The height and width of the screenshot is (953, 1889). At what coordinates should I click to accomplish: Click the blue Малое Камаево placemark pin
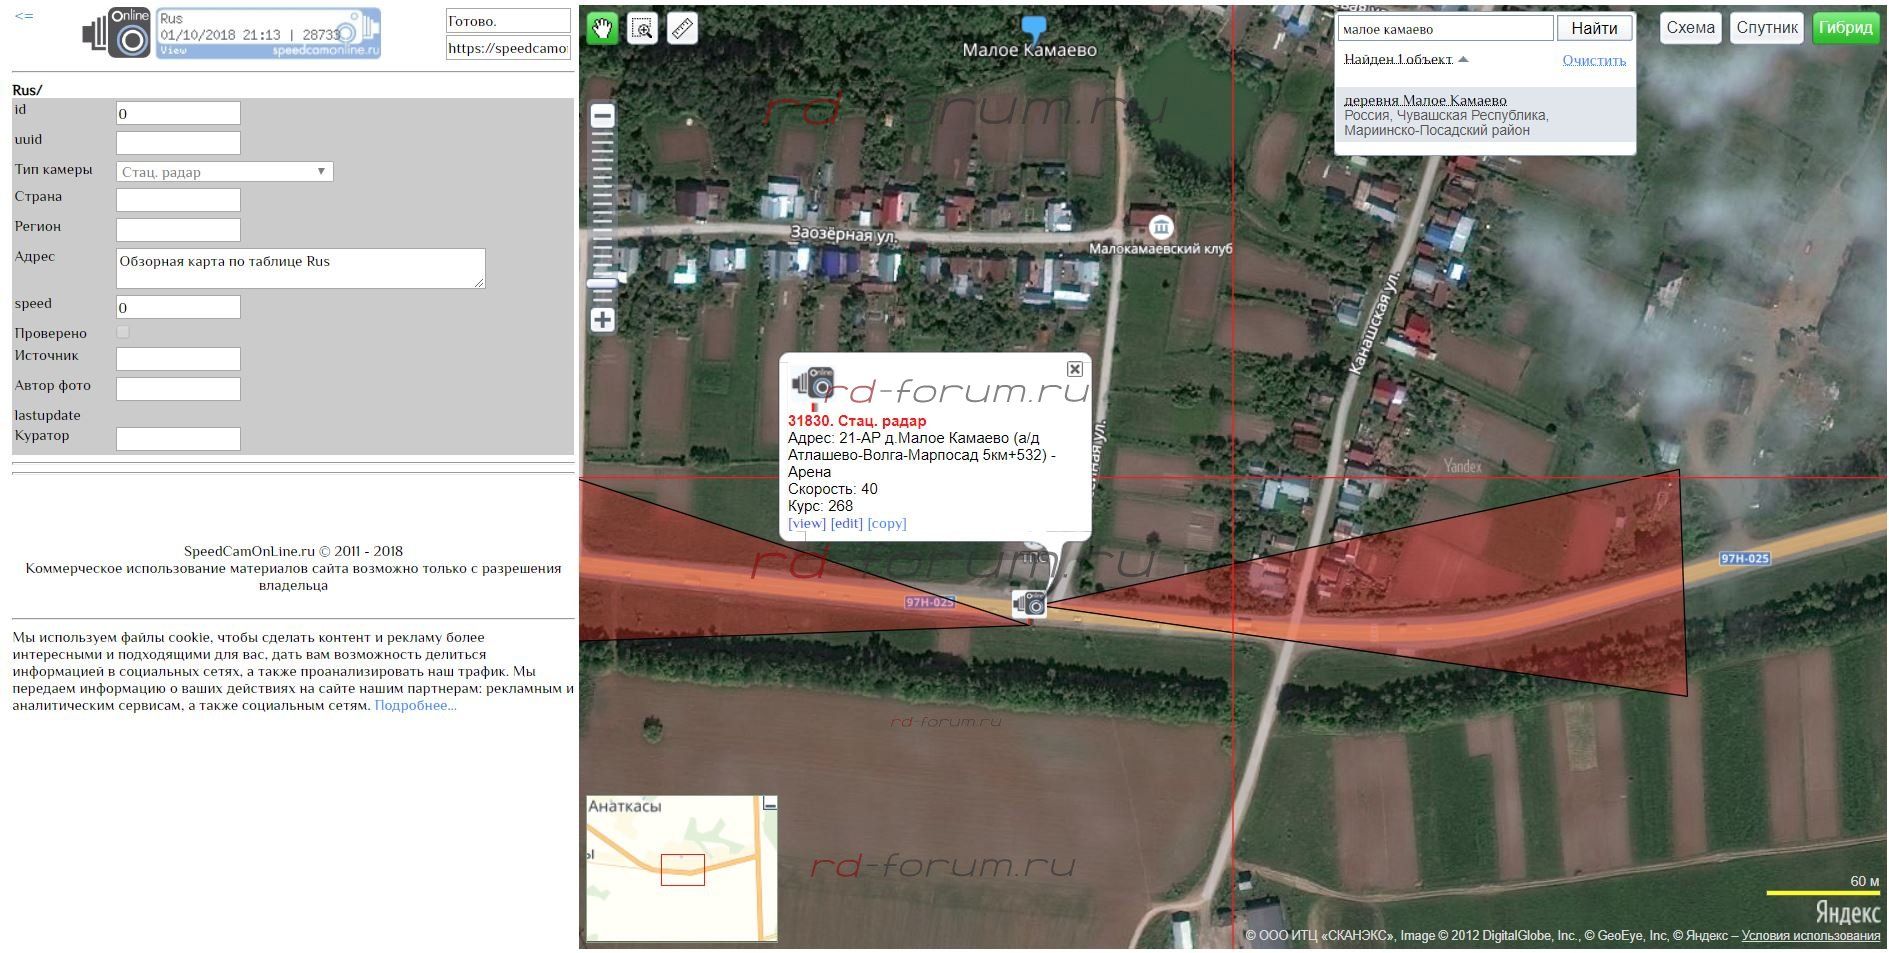(1034, 27)
